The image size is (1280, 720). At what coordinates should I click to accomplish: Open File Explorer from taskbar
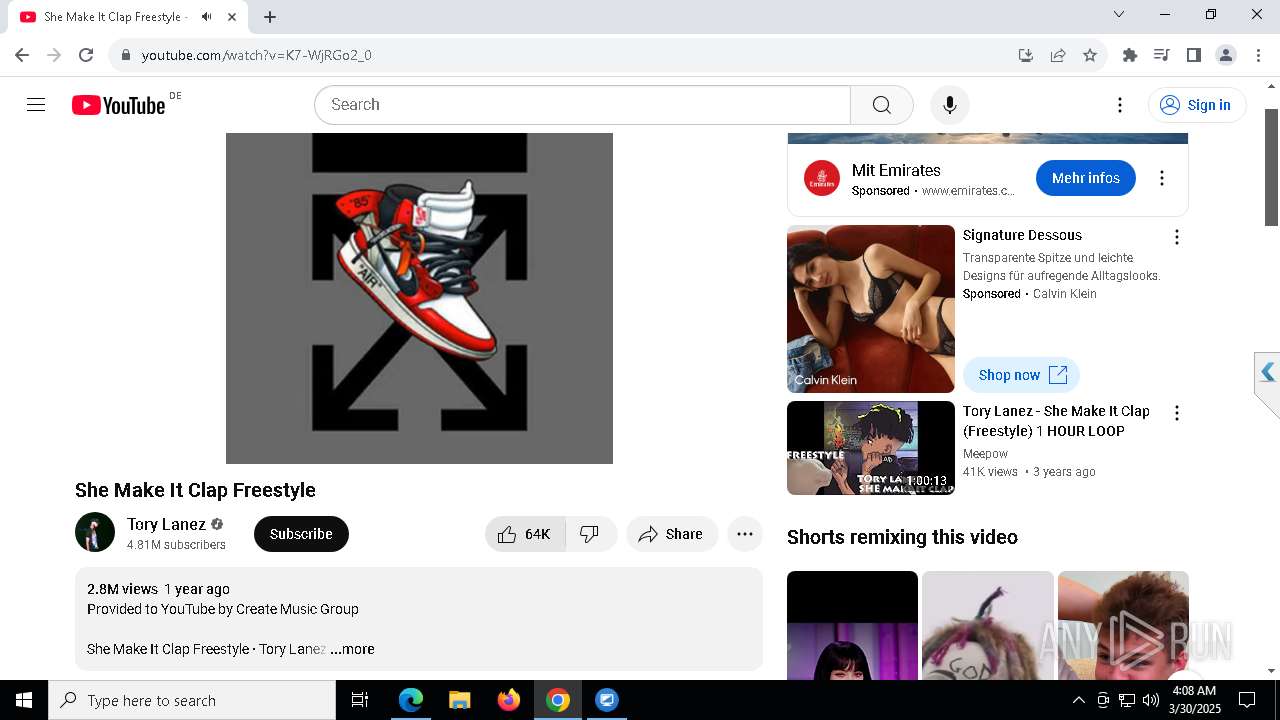(460, 700)
